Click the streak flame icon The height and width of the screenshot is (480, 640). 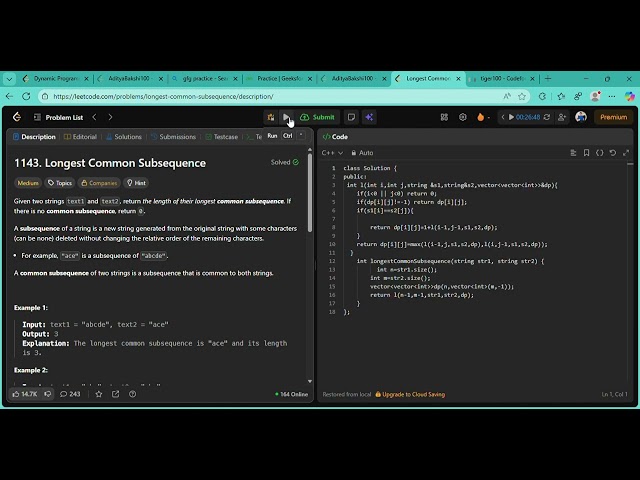(481, 118)
